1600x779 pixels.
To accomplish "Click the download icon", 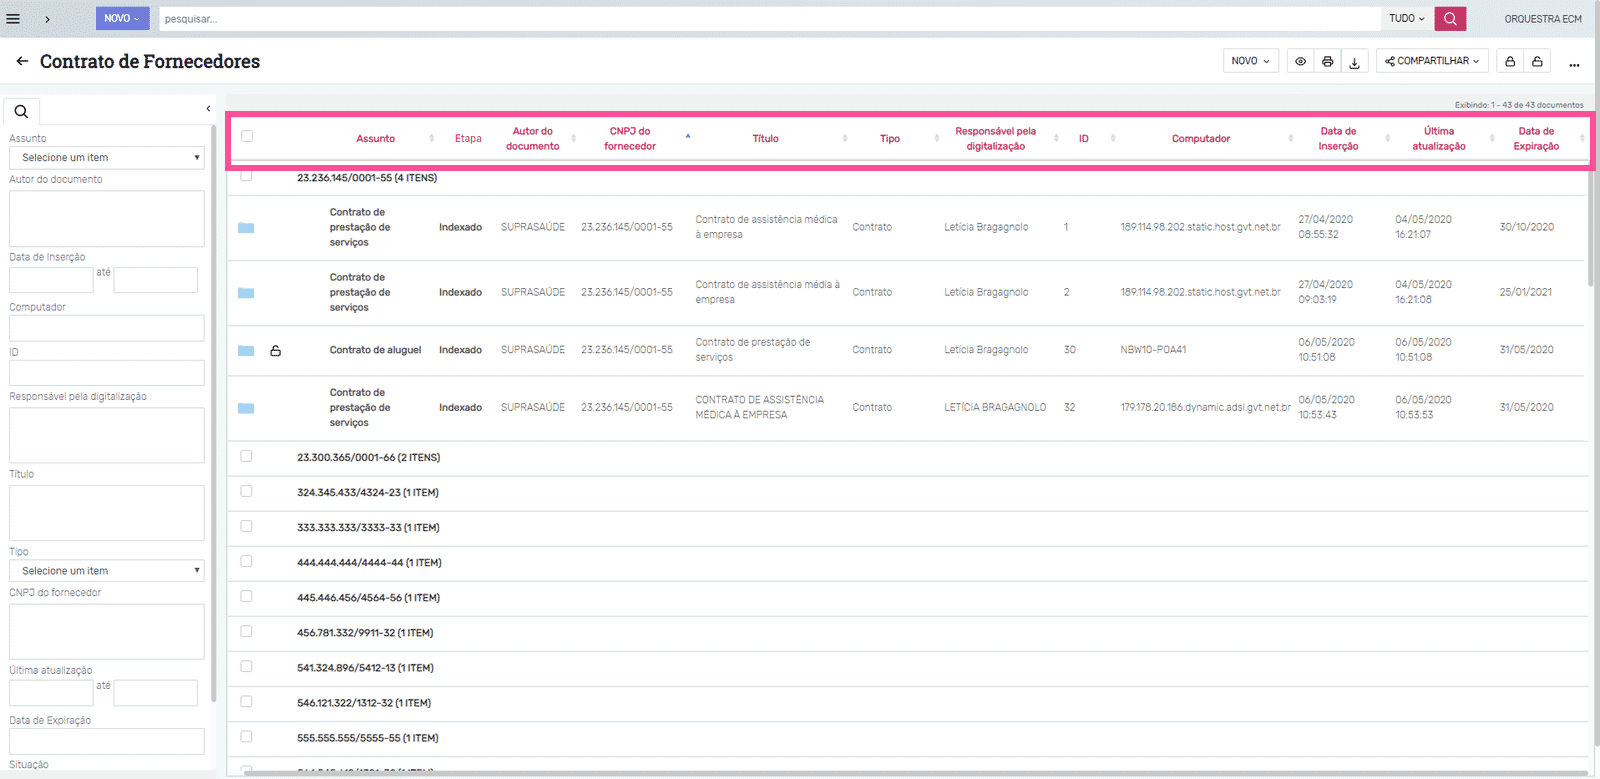I will [x=1354, y=62].
